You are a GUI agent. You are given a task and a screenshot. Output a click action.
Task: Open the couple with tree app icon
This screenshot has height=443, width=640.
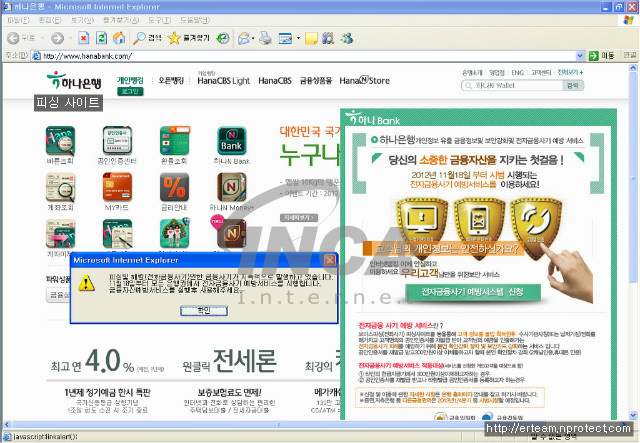[x=174, y=234]
